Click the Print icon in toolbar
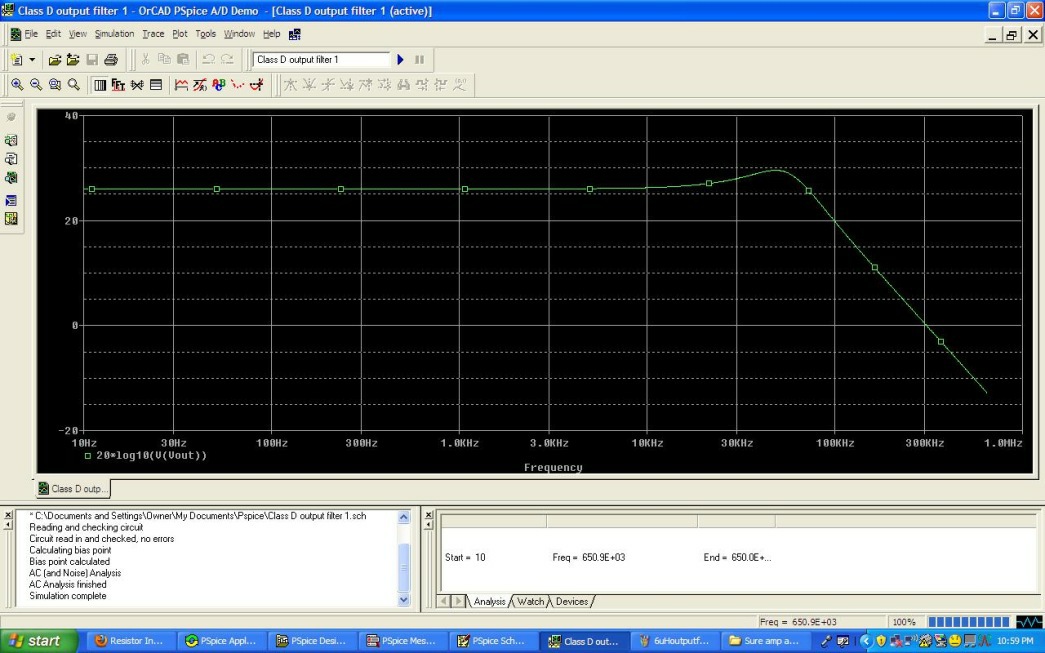 tap(111, 60)
